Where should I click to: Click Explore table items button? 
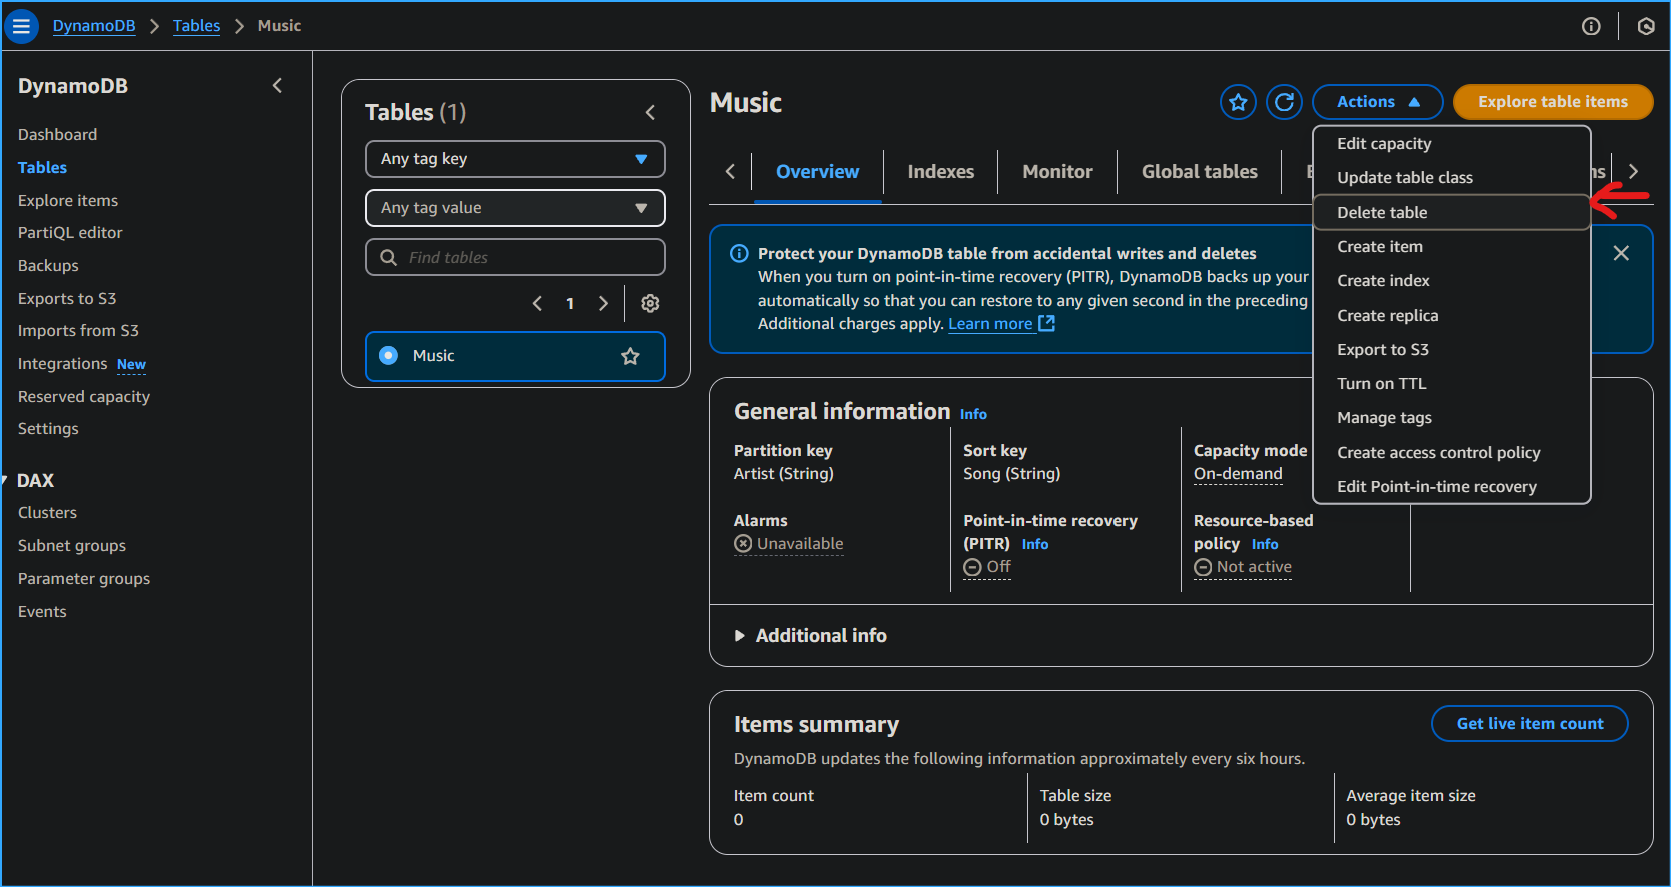point(1552,102)
